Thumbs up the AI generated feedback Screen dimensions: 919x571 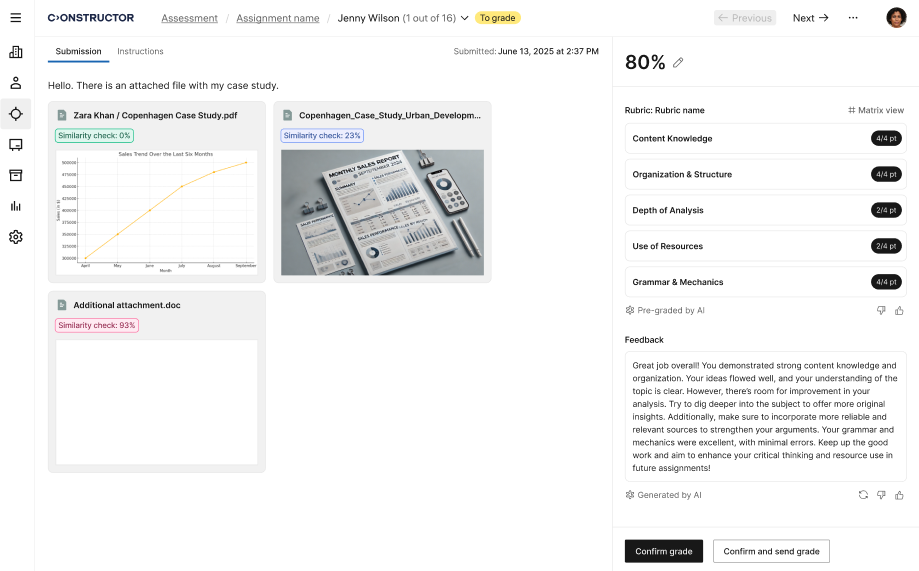click(899, 495)
